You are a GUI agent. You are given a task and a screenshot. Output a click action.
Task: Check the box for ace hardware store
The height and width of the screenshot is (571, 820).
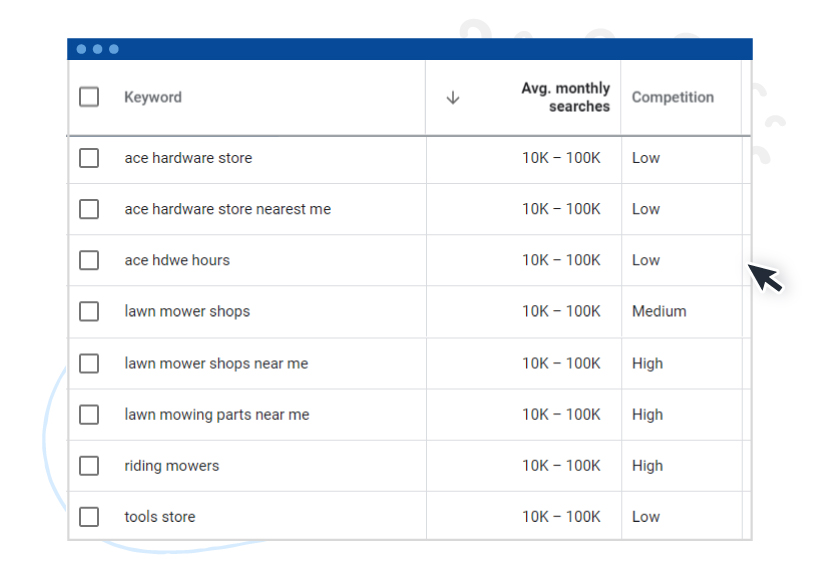point(89,158)
